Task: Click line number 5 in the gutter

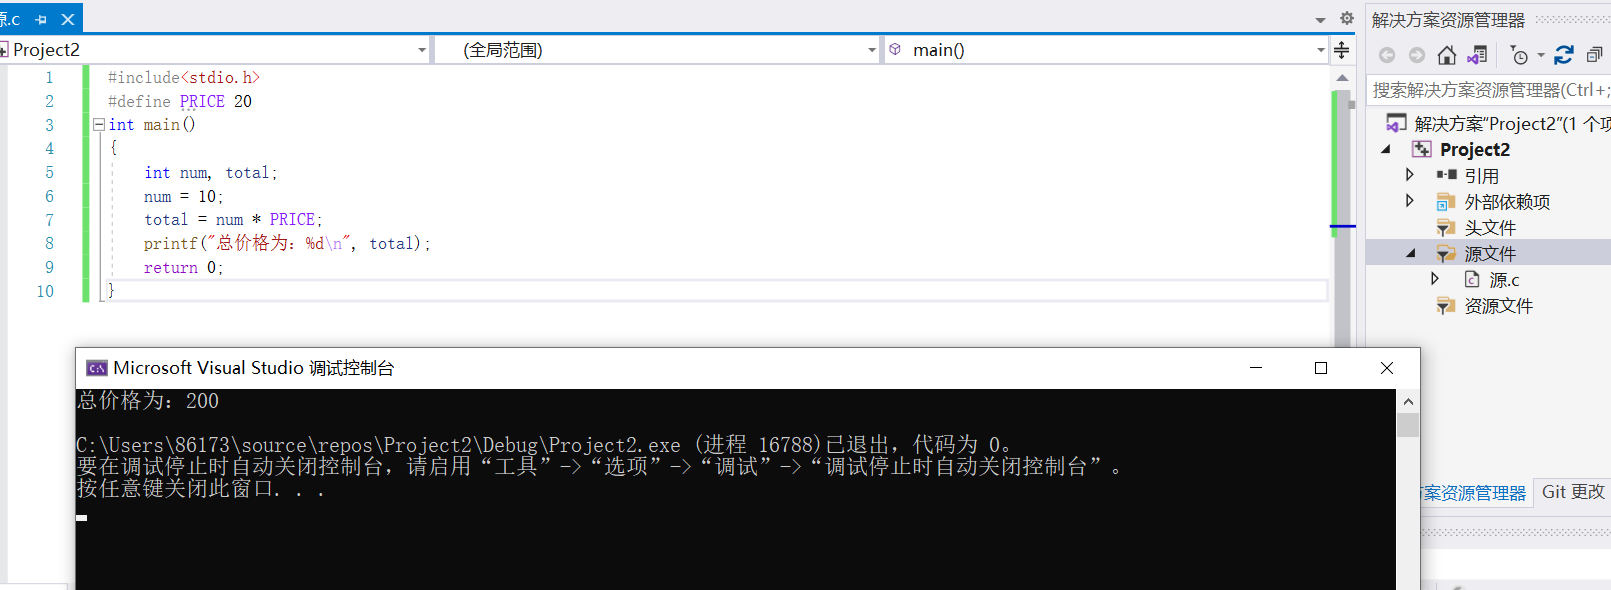Action: [49, 172]
